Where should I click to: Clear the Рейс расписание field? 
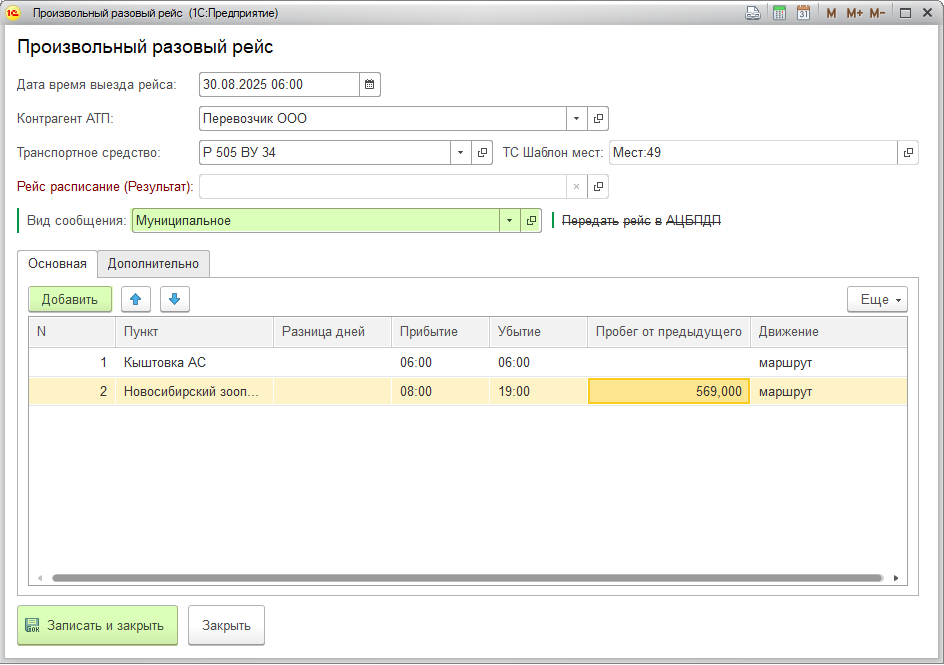(x=575, y=187)
